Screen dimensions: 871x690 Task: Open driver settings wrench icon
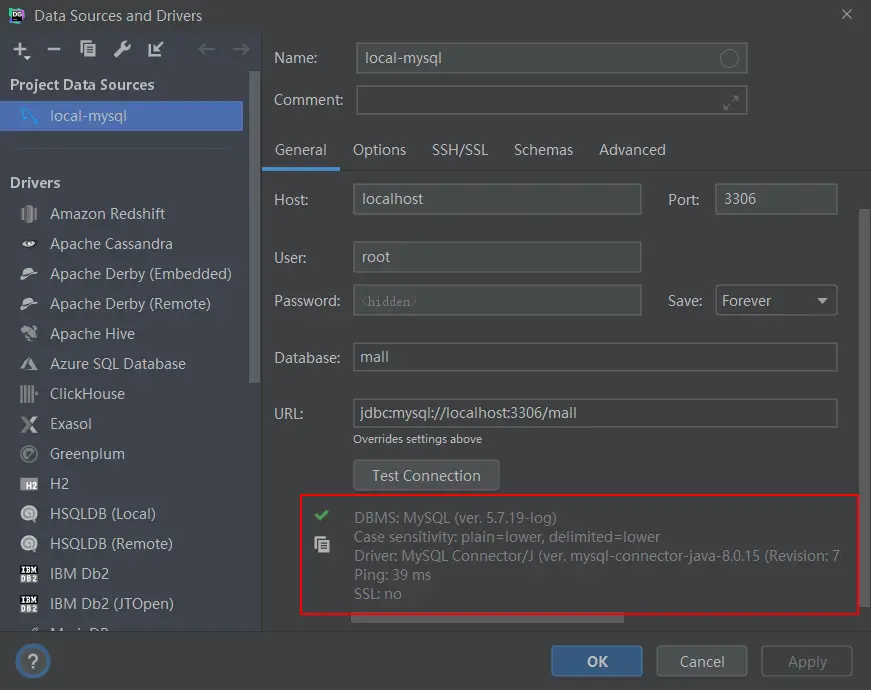click(x=122, y=49)
